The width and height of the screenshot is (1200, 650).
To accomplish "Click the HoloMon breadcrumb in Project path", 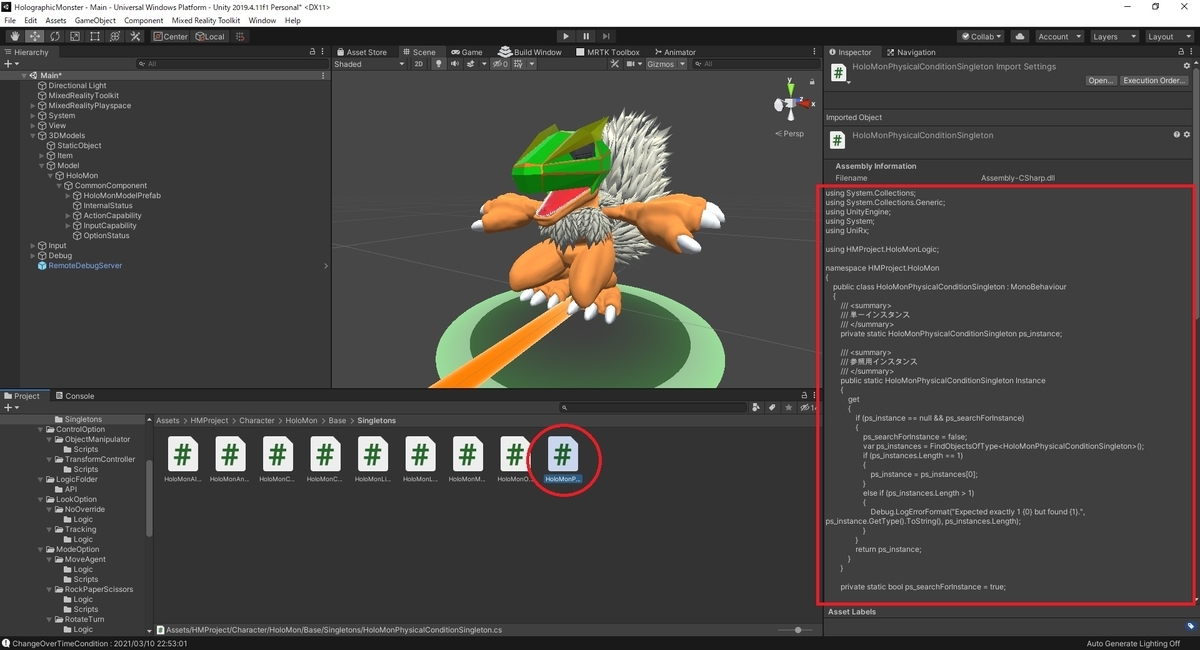I will coord(301,421).
